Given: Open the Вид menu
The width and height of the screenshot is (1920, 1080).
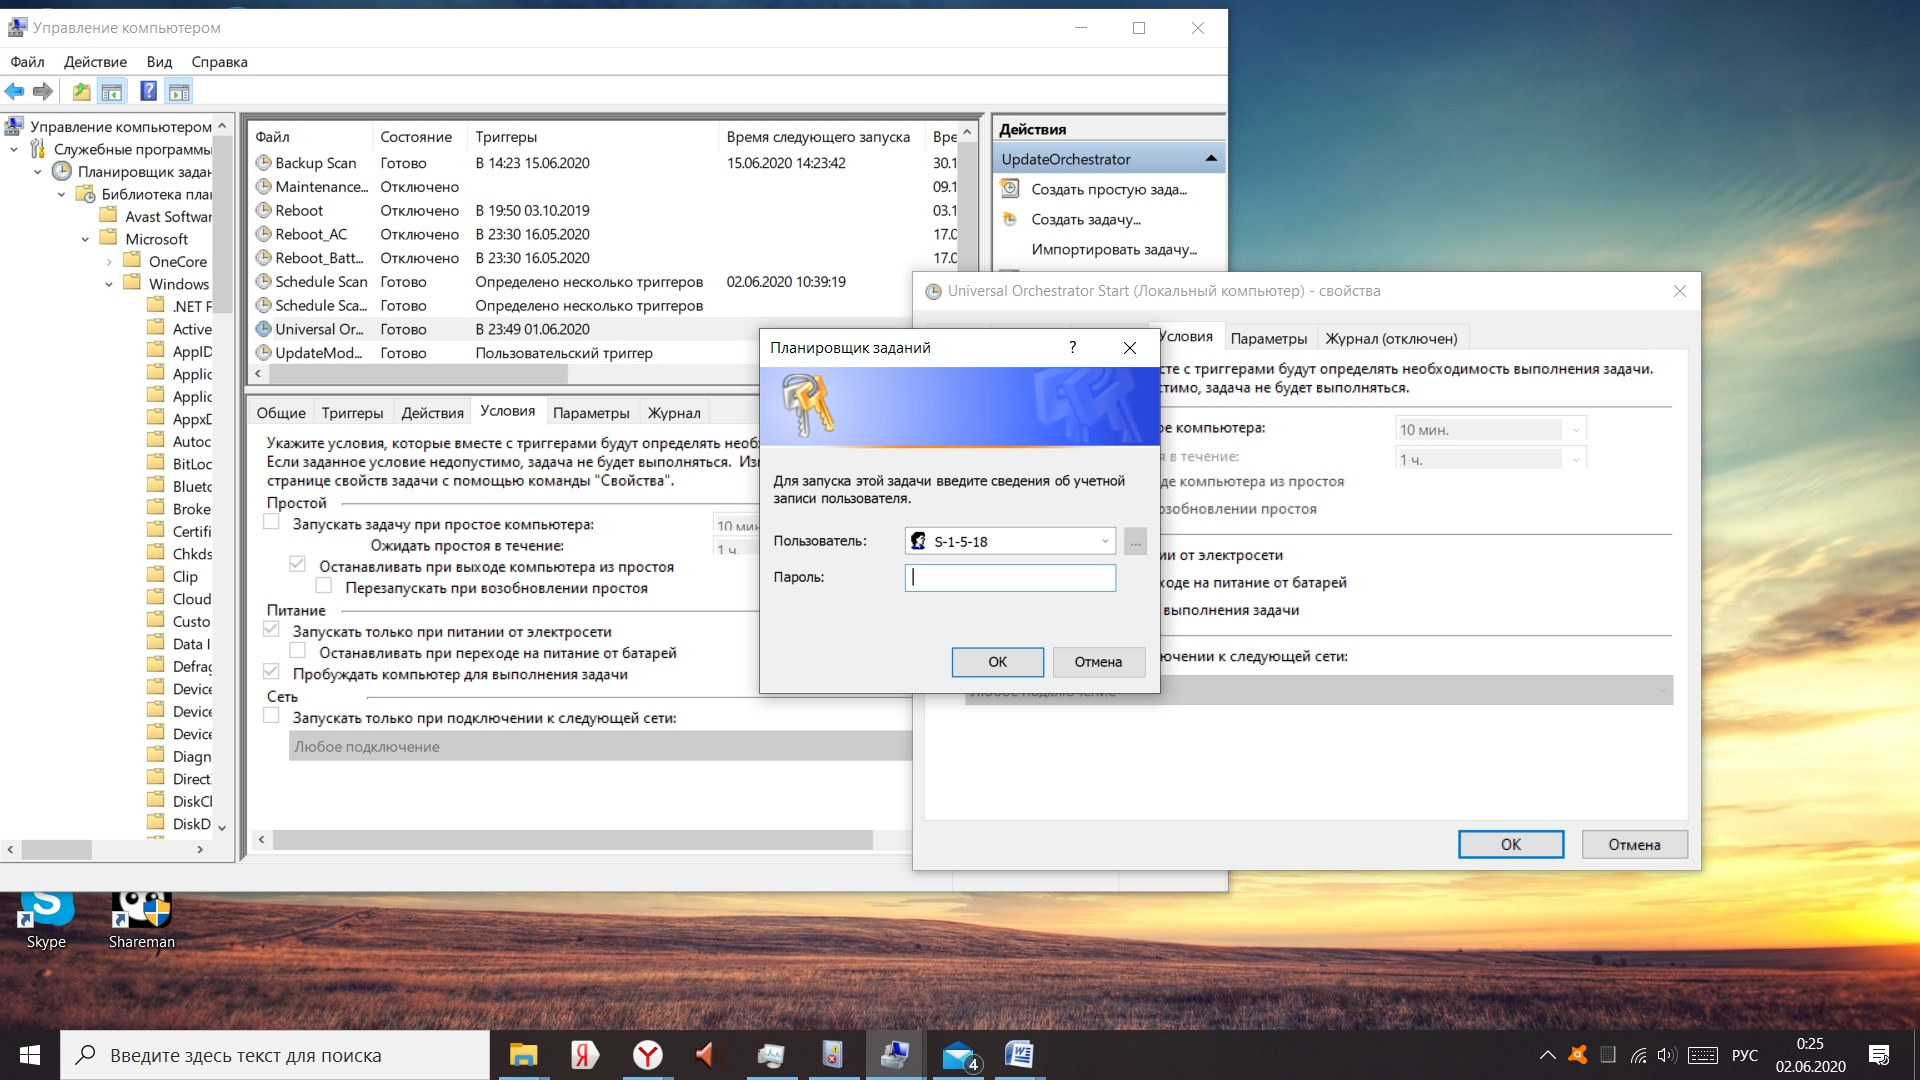Looking at the screenshot, I should 159,62.
